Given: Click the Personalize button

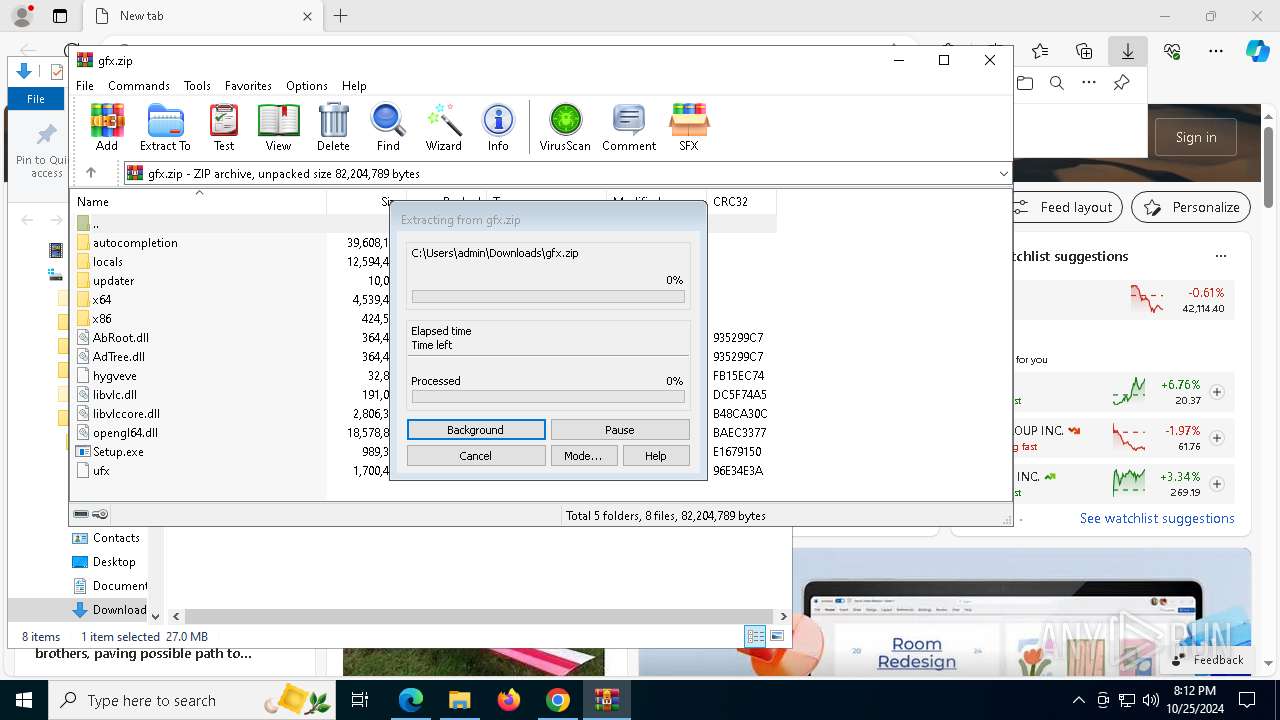Looking at the screenshot, I should tap(1191, 207).
